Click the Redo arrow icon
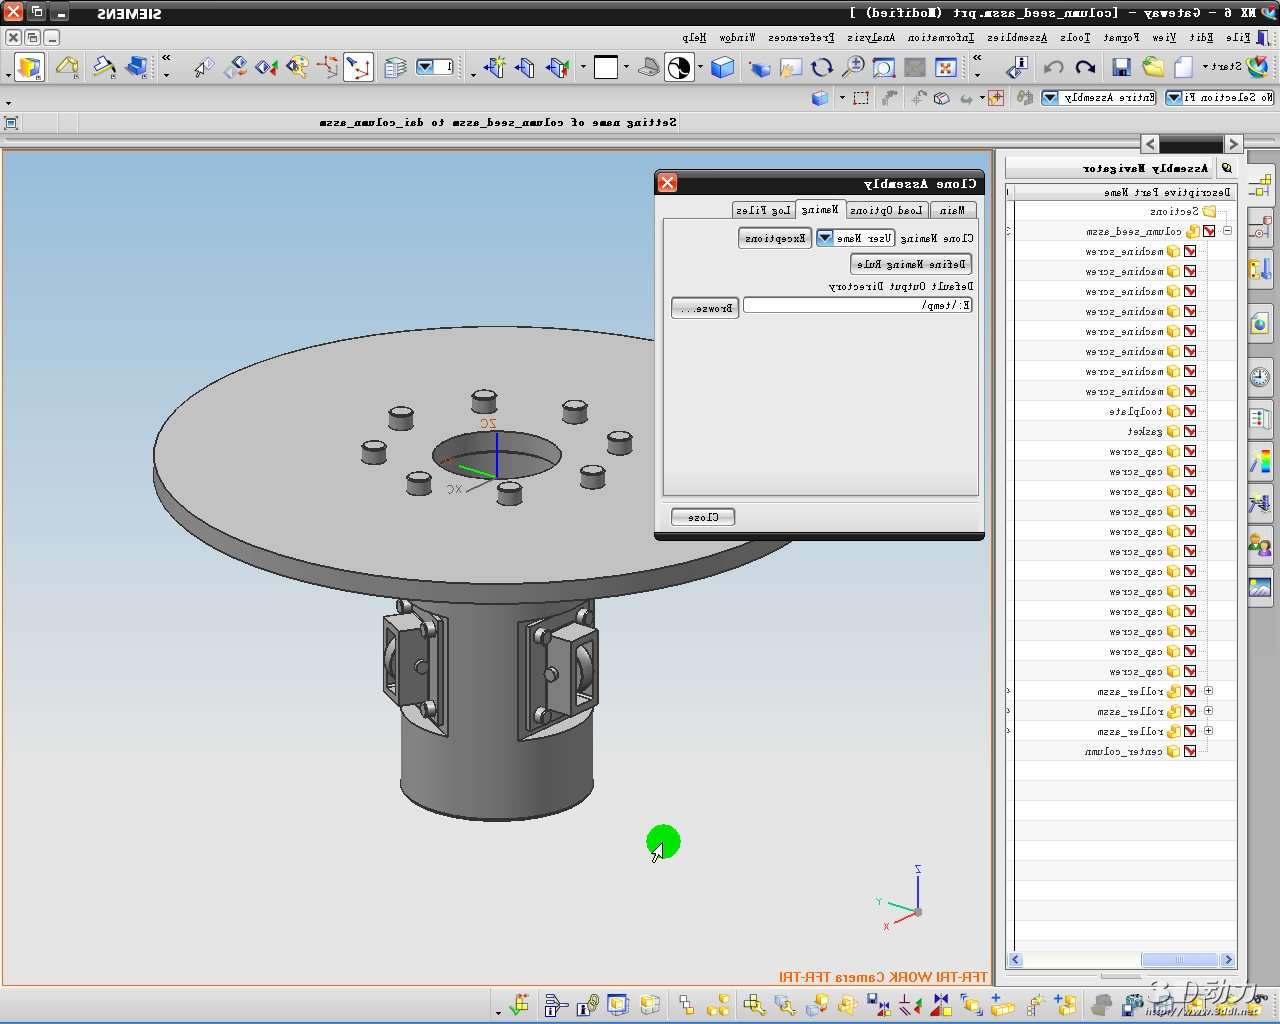 coord(1086,68)
